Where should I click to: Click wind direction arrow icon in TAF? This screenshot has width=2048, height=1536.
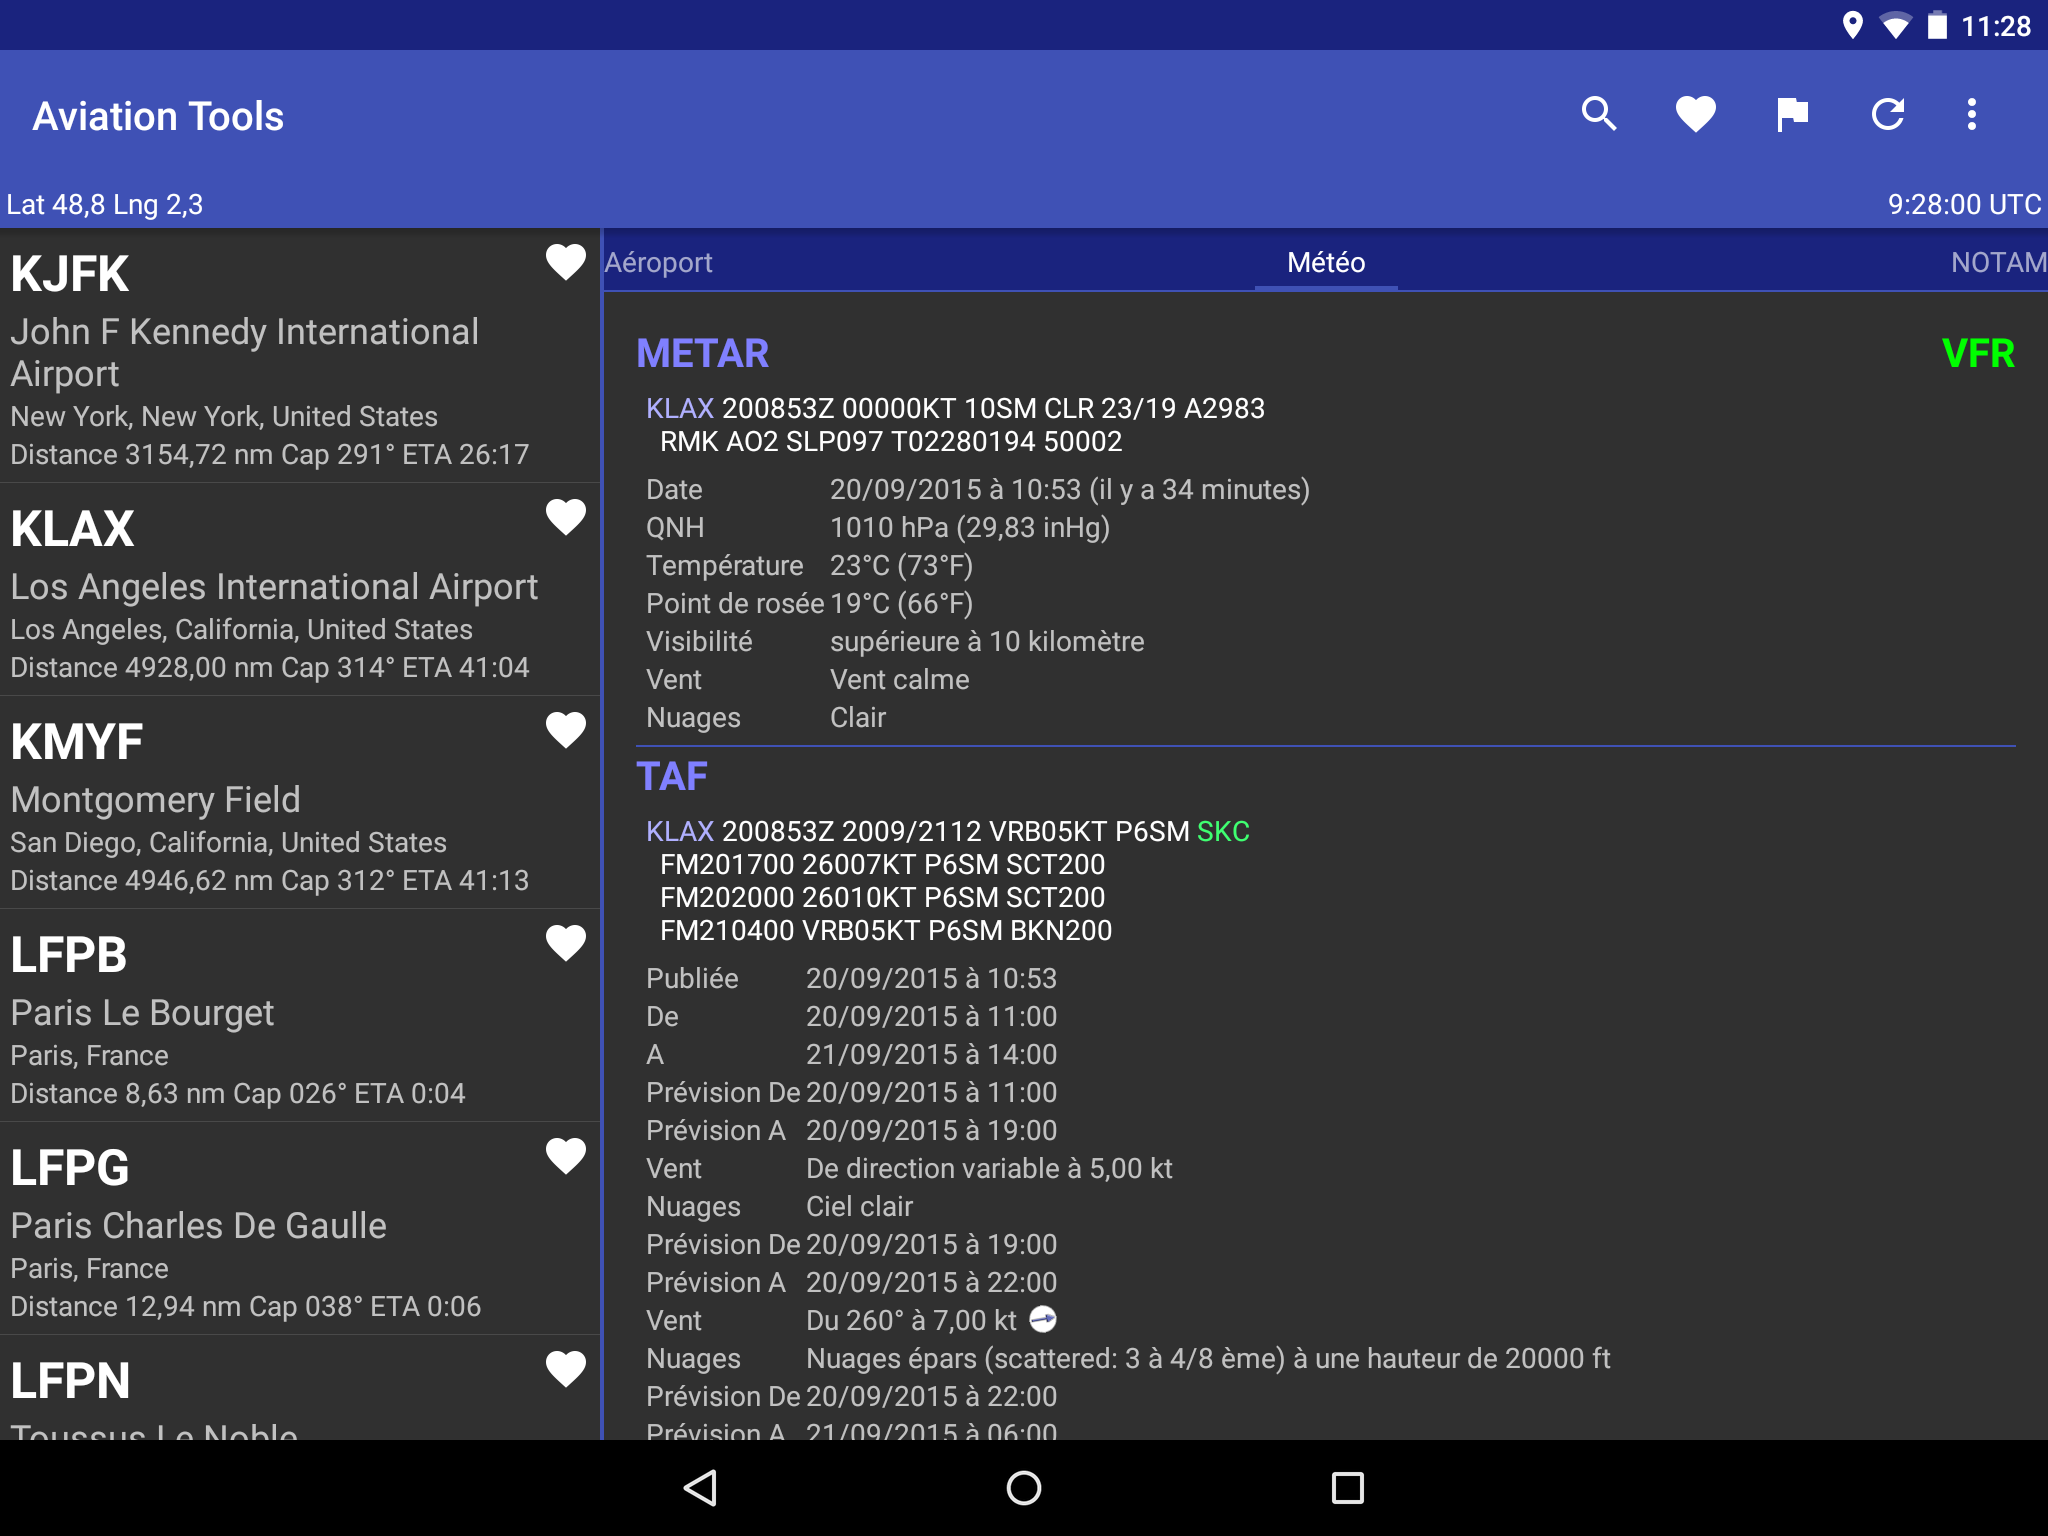[1043, 1320]
